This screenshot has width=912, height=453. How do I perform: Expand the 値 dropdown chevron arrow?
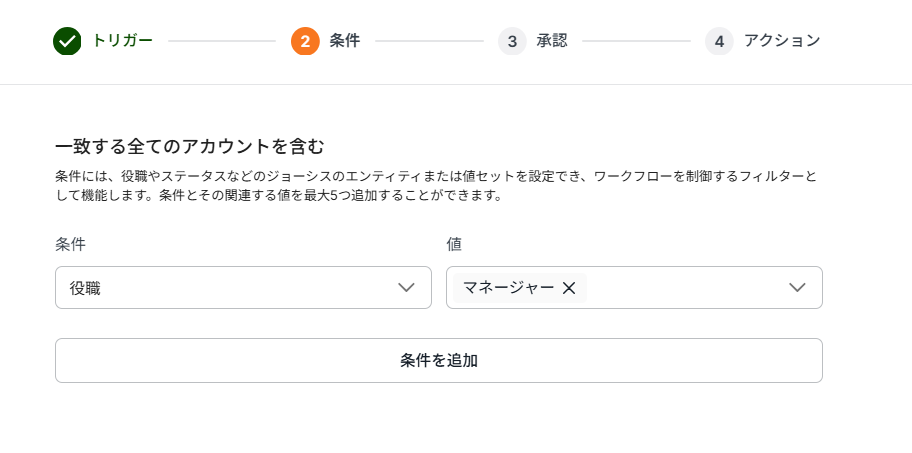pyautogui.click(x=797, y=288)
